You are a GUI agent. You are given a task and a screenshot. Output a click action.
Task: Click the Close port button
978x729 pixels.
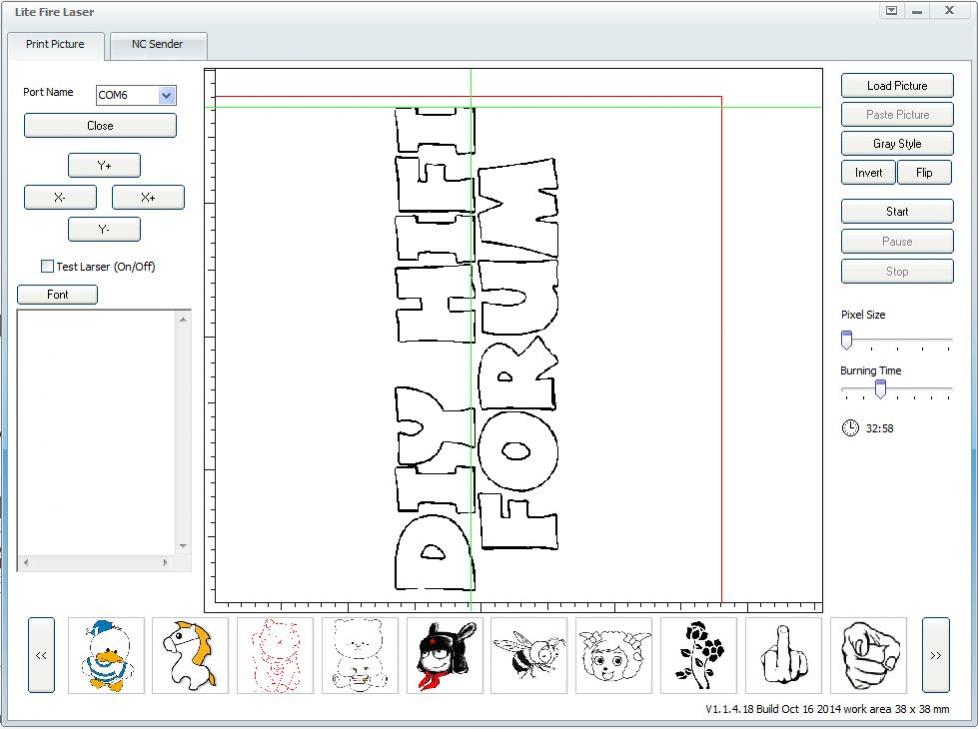click(x=100, y=125)
